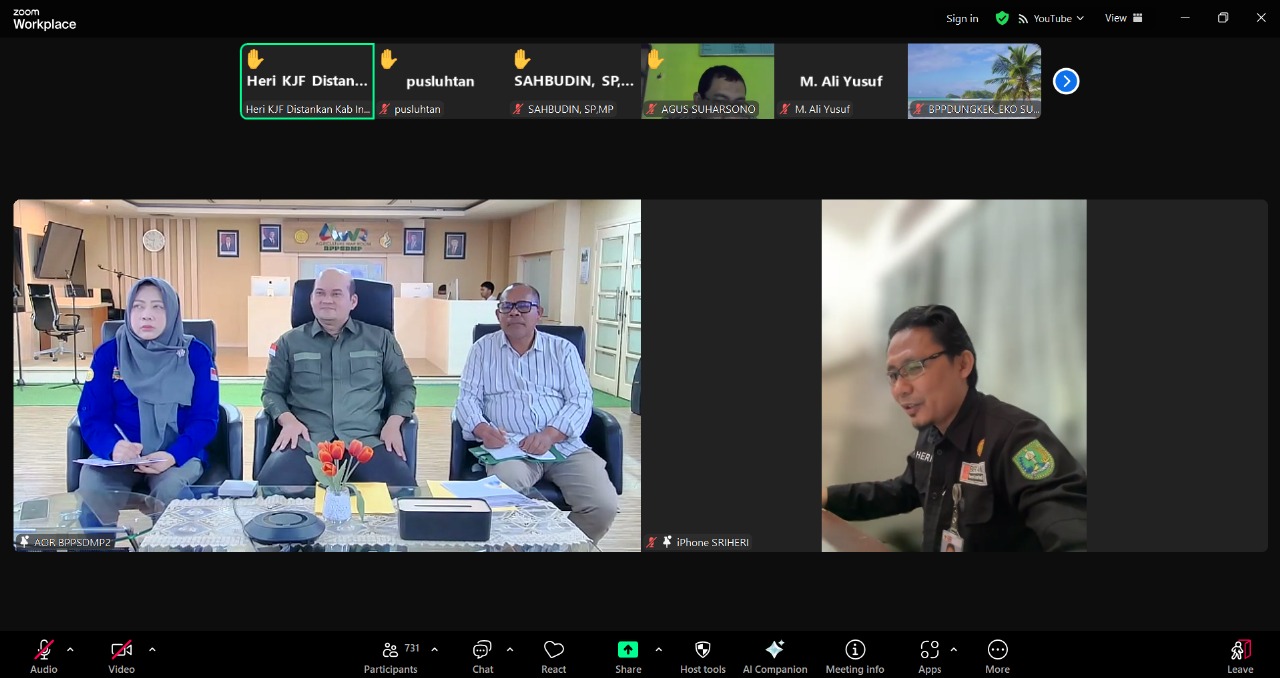Screen dimensions: 1280x678
Task: Expand the YouTube live stream dropdown
Action: coord(1080,18)
